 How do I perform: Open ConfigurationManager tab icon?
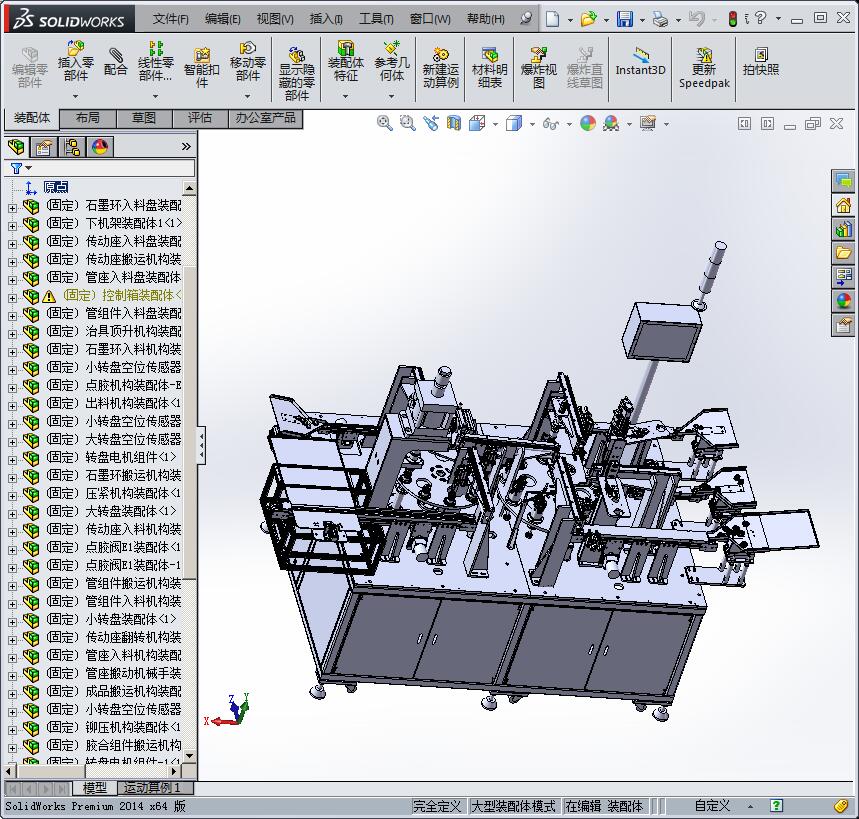72,147
